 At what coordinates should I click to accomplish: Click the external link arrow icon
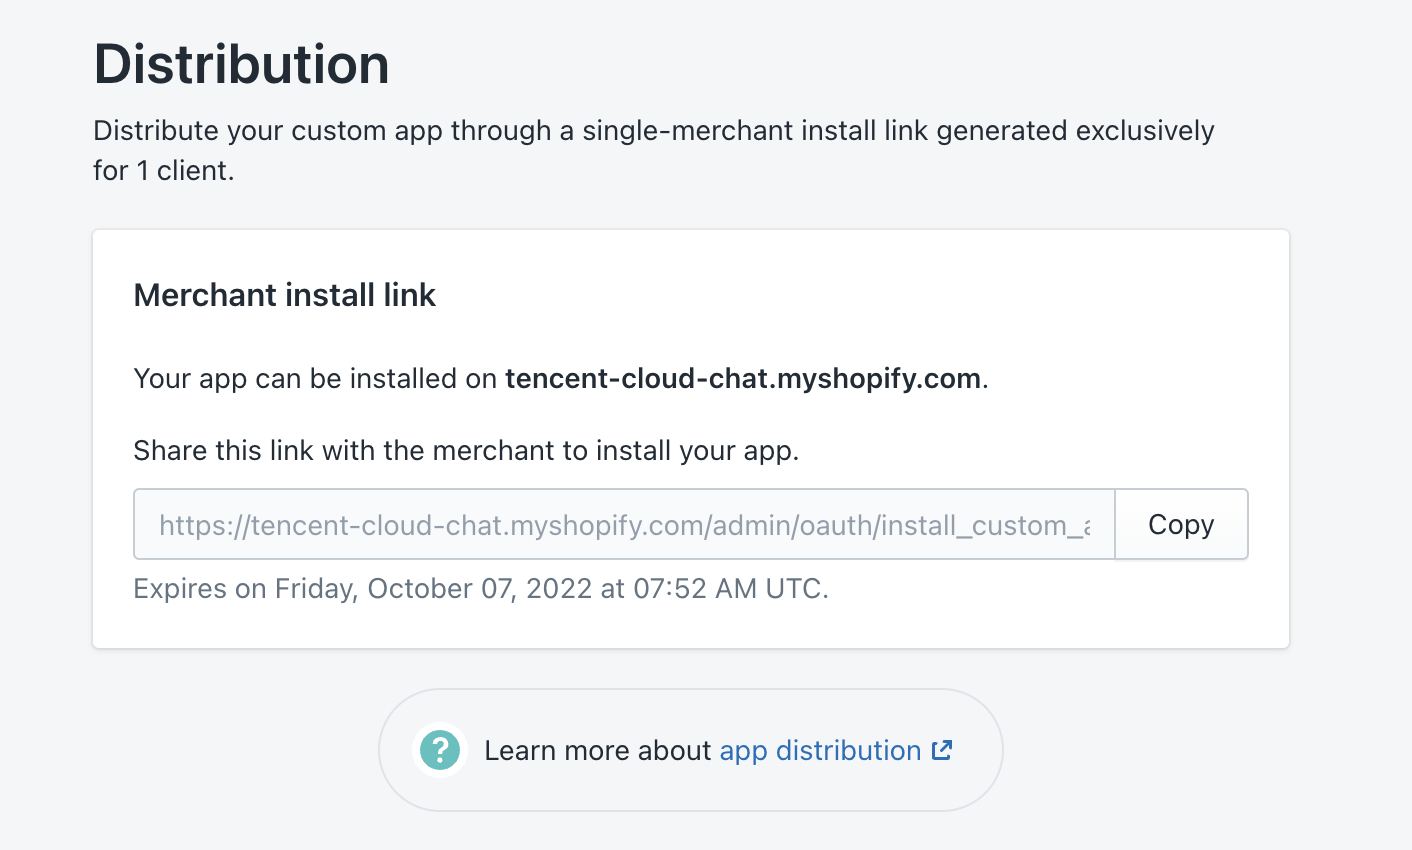coord(942,750)
